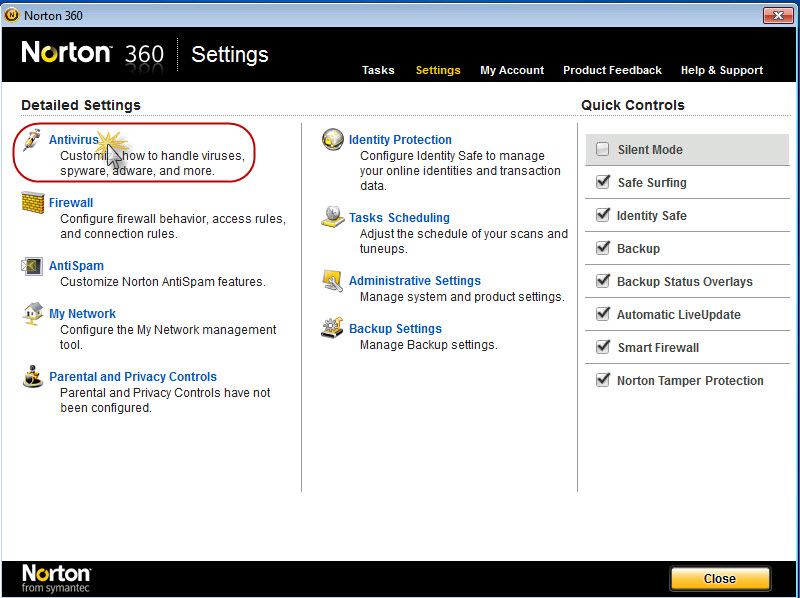Click the AntiSpam icon

(32, 266)
